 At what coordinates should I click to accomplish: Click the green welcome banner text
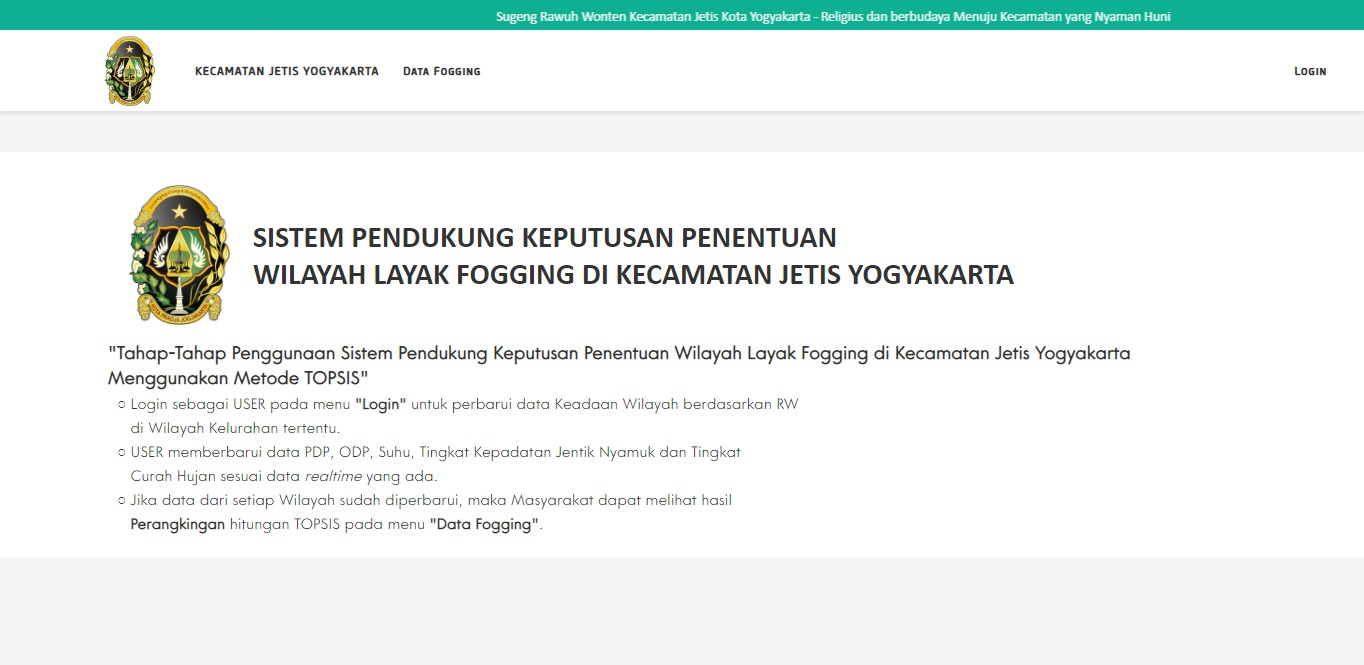833,16
